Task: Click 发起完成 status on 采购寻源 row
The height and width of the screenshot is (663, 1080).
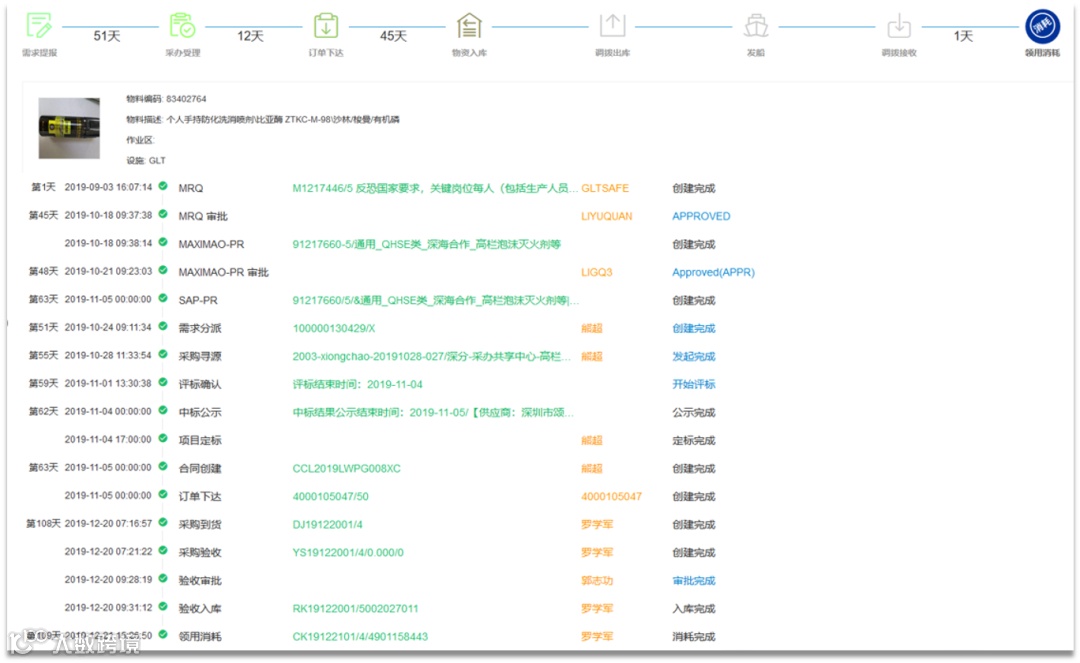Action: pyautogui.click(x=694, y=356)
